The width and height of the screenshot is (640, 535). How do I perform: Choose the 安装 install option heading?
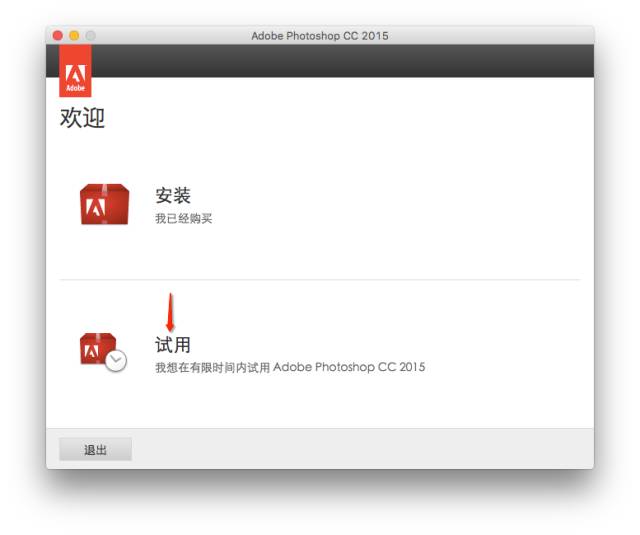tap(173, 195)
